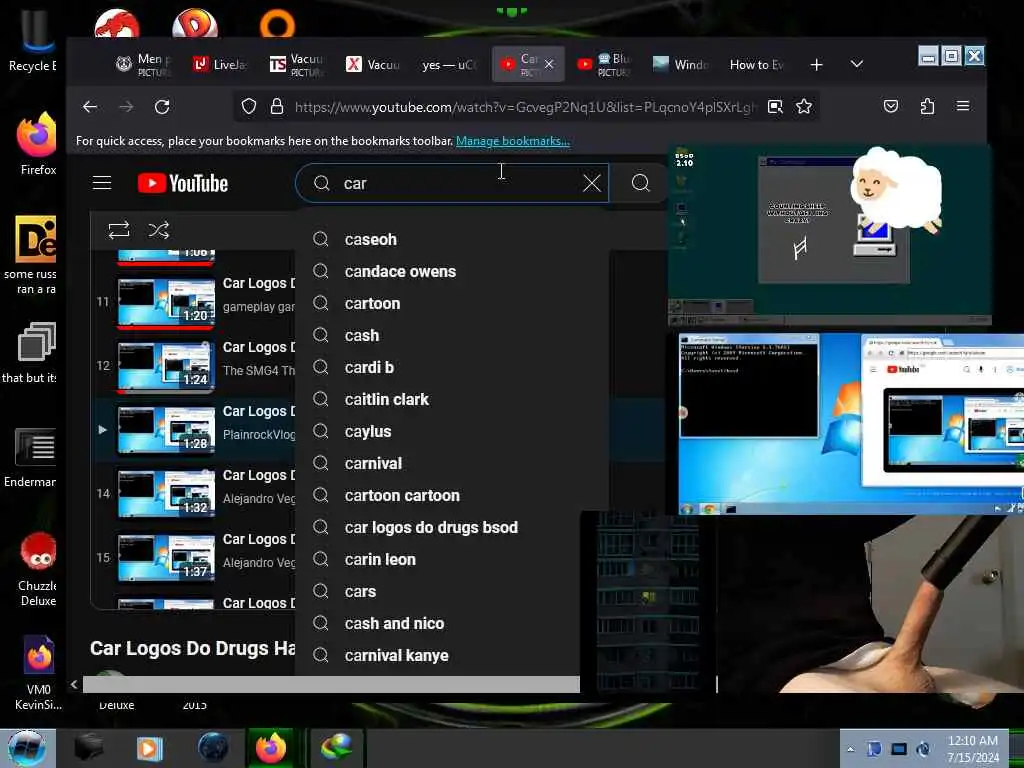
Task: Select the exact suggestion cars
Action: pos(439,592)
